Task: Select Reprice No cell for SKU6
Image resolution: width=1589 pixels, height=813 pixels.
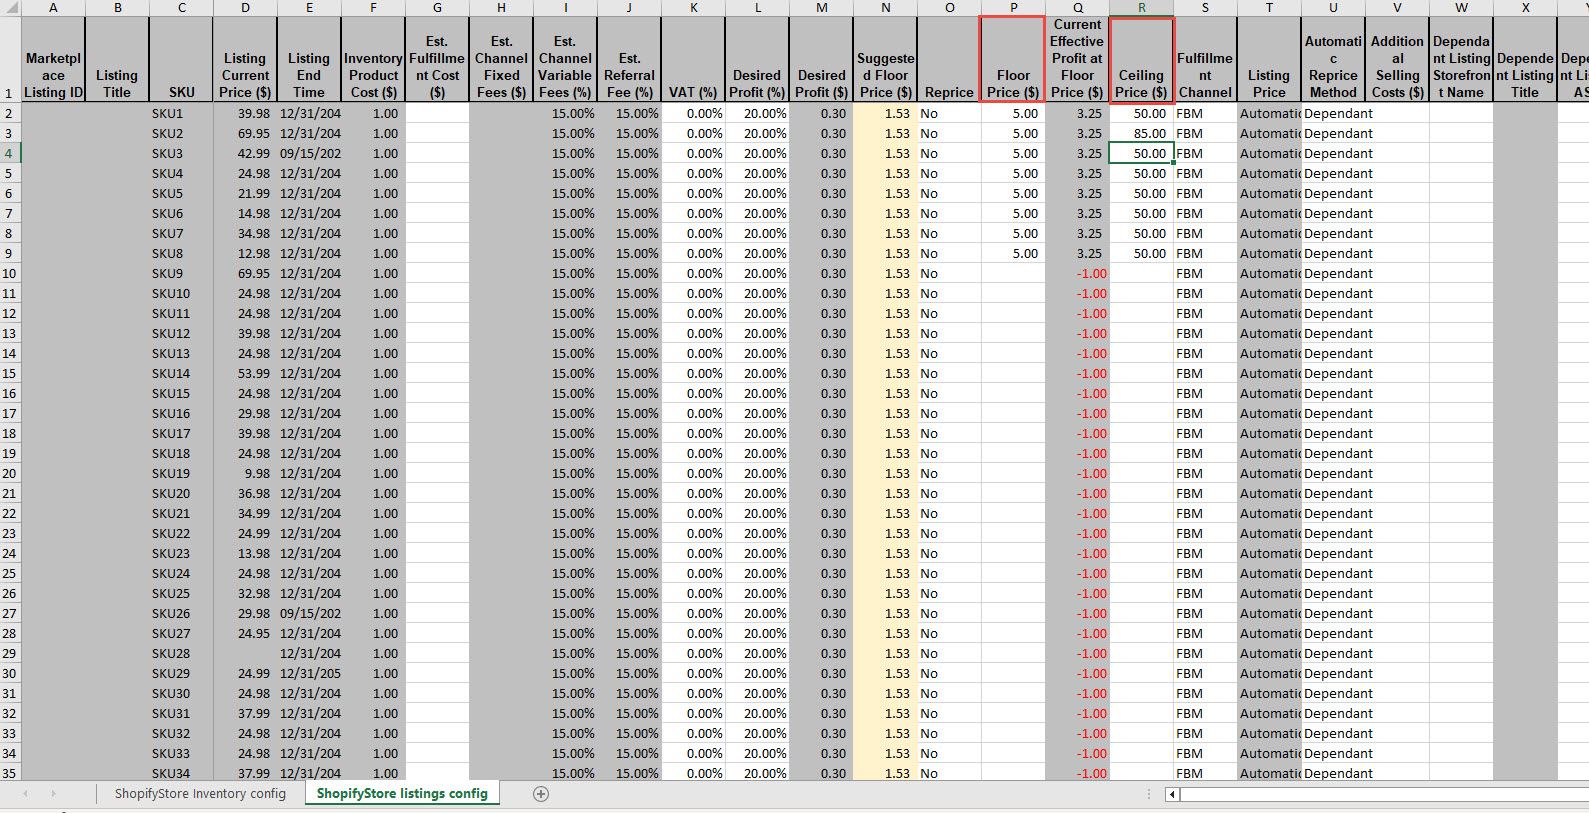Action: pyautogui.click(x=949, y=213)
